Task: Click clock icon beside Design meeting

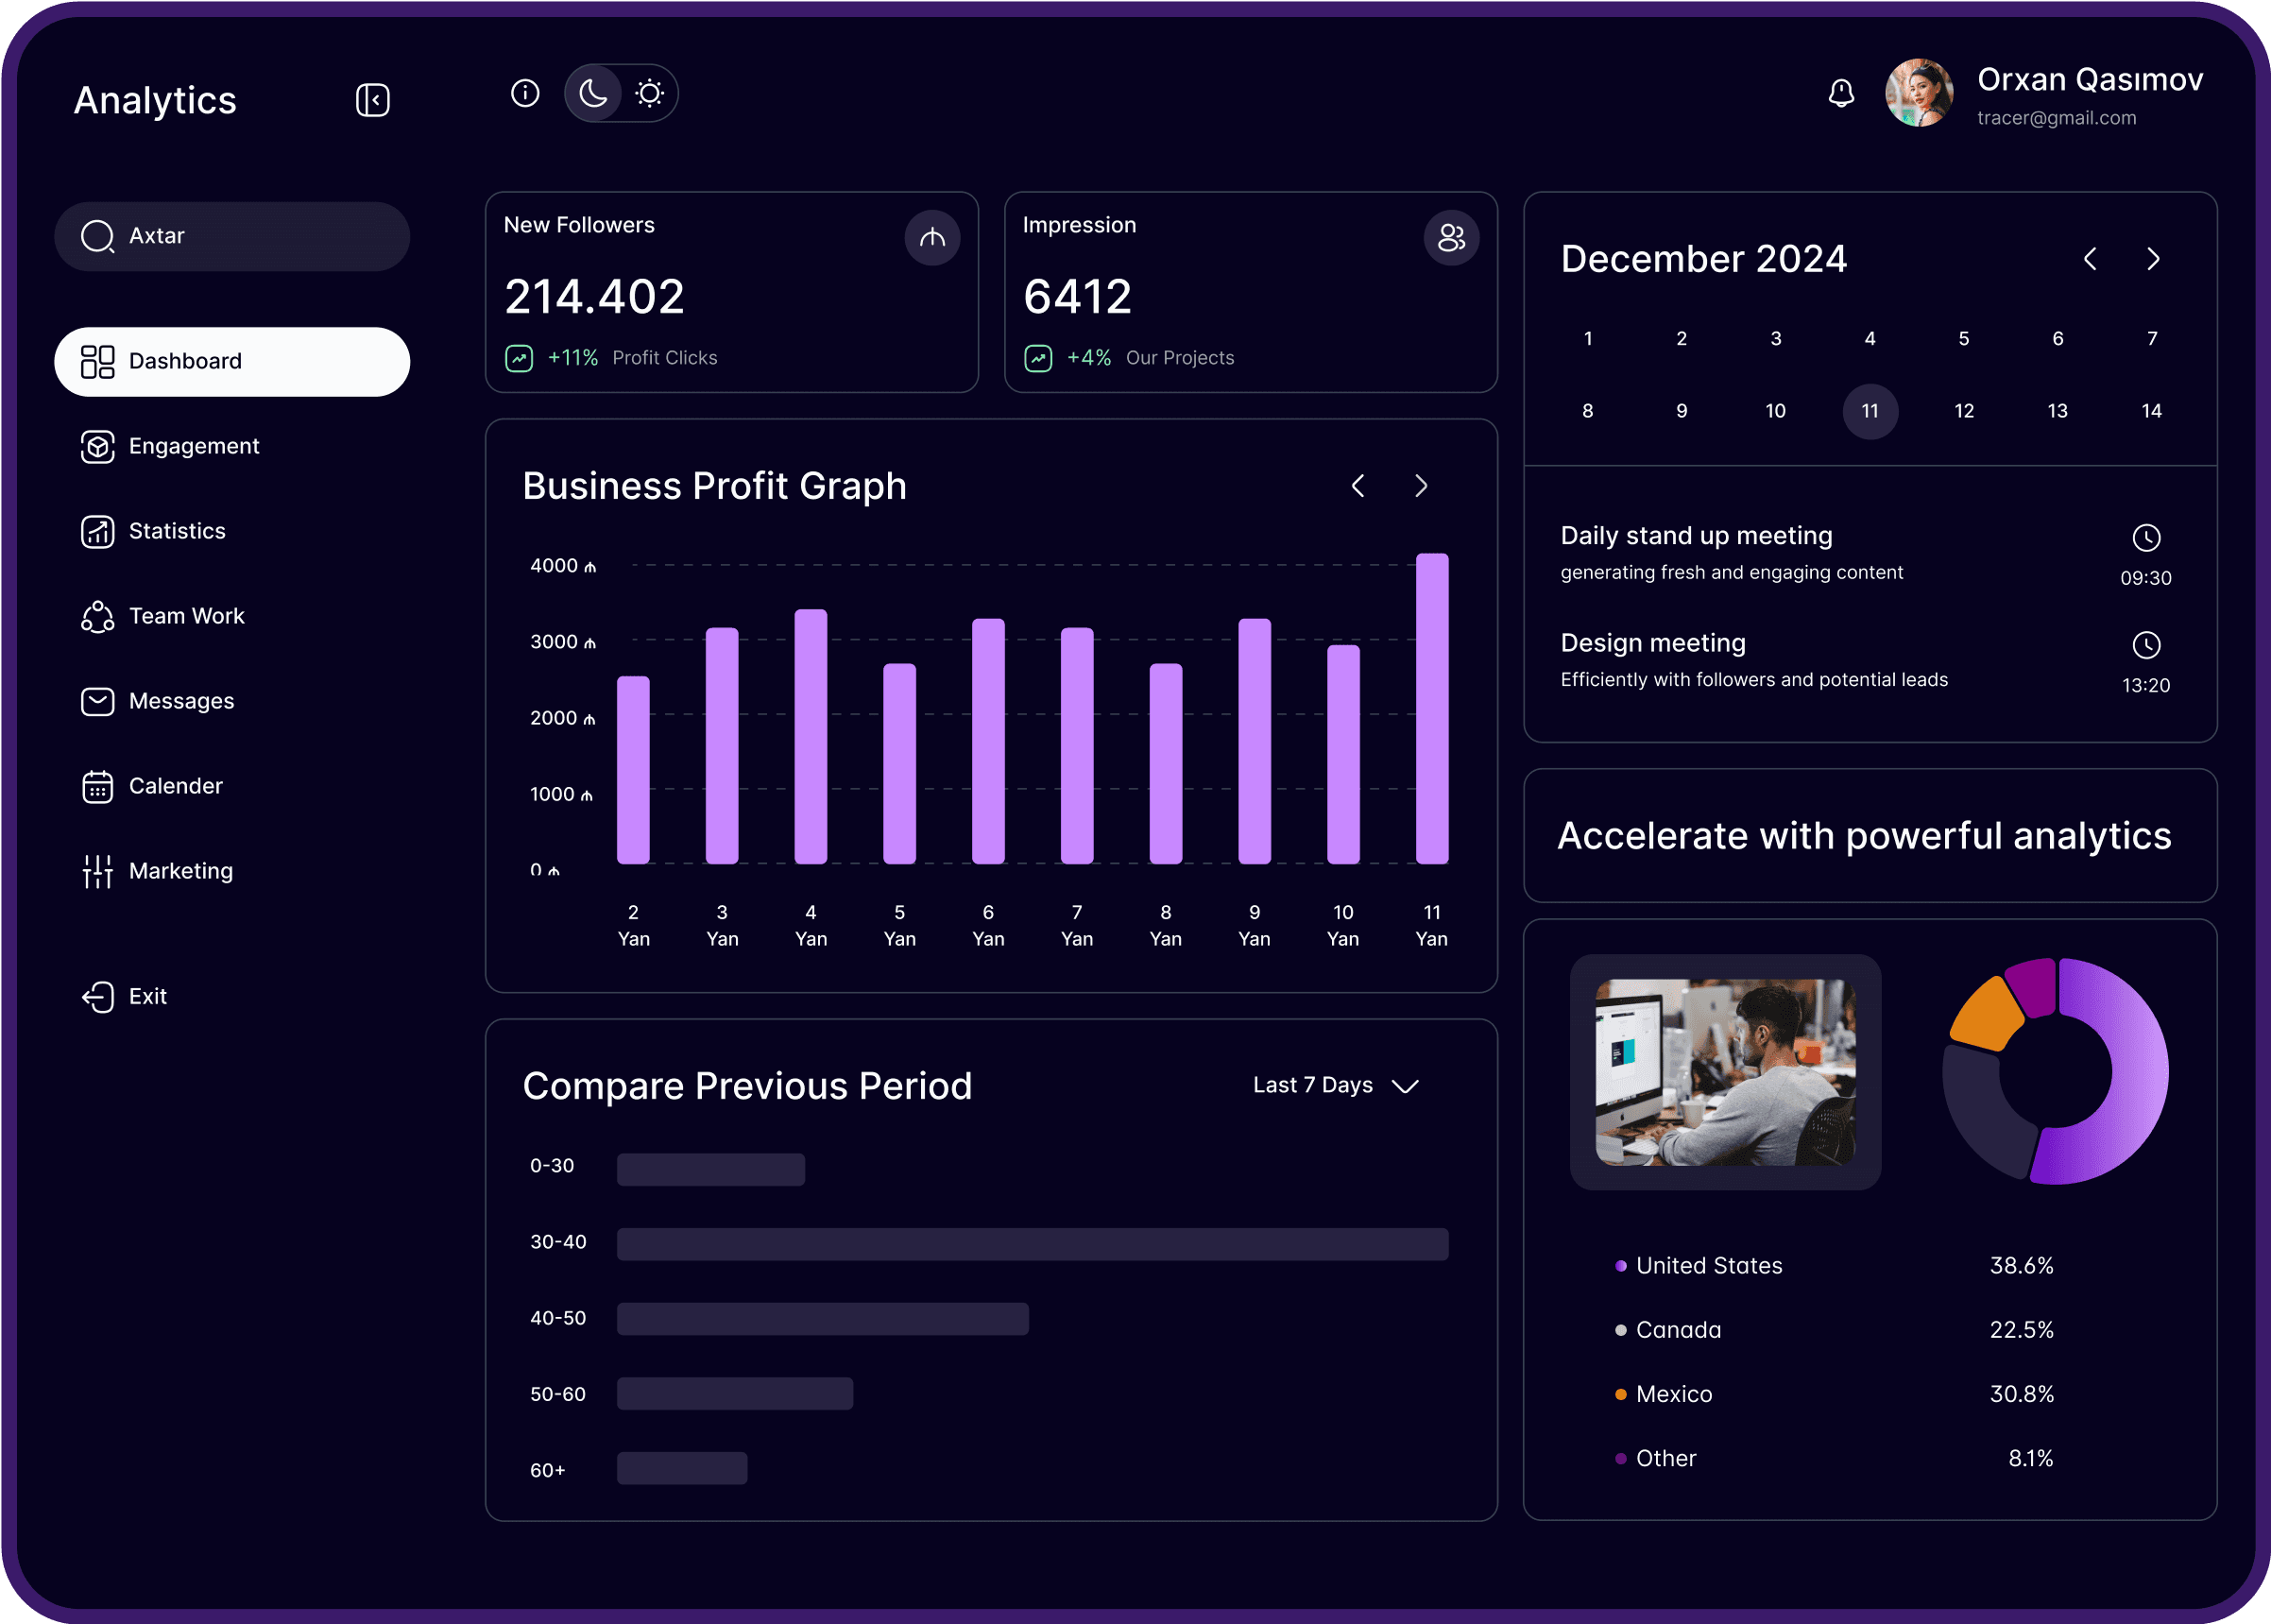Action: (2146, 645)
